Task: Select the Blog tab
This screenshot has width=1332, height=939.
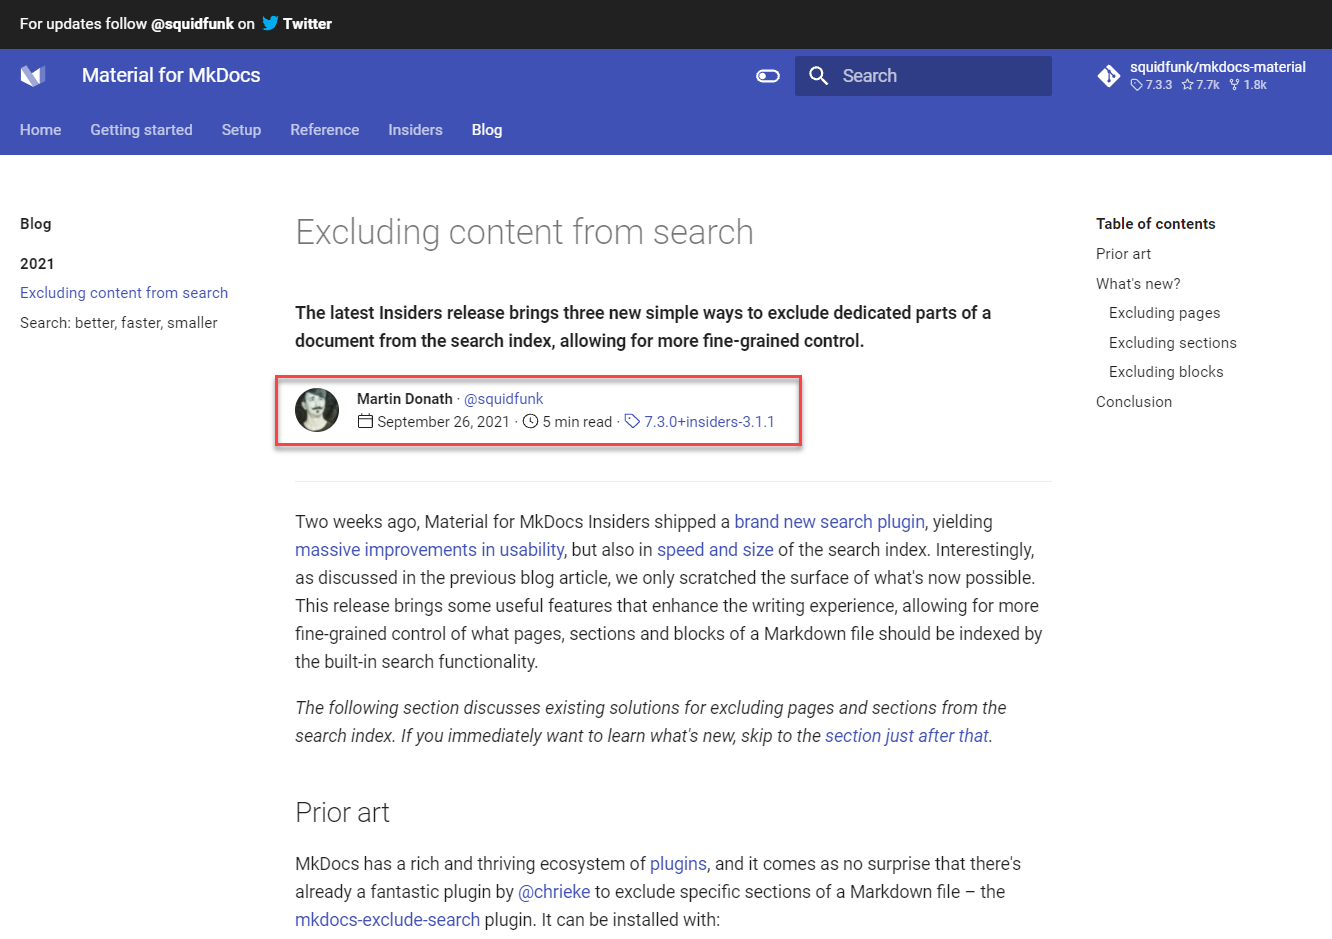Action: point(487,130)
